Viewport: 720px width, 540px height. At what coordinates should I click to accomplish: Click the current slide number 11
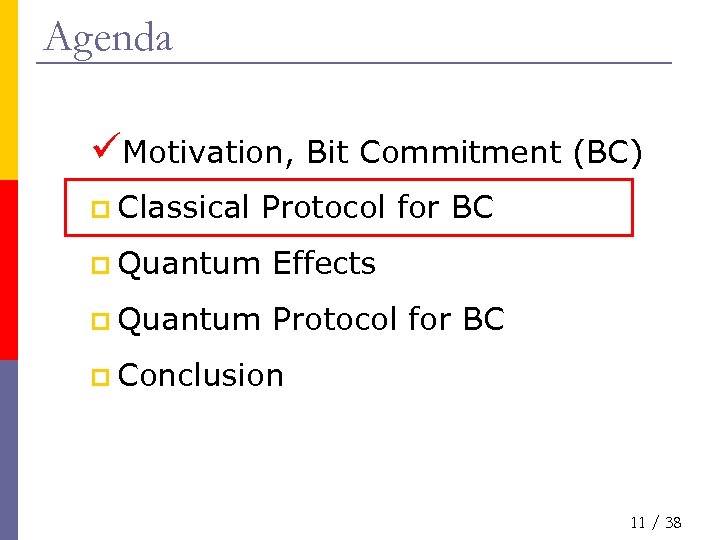[637, 522]
